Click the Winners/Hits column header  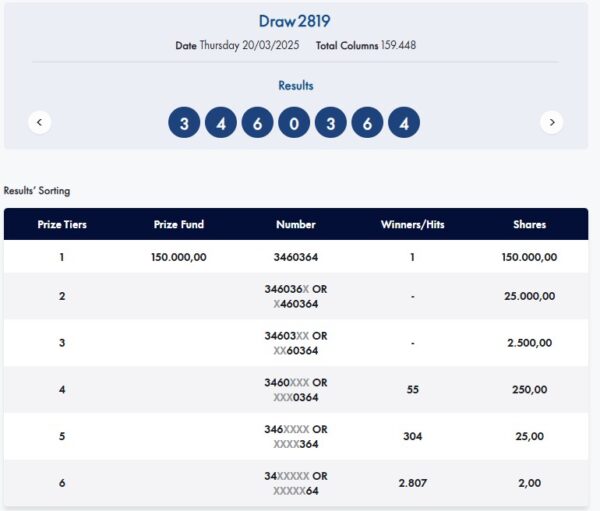tap(412, 225)
